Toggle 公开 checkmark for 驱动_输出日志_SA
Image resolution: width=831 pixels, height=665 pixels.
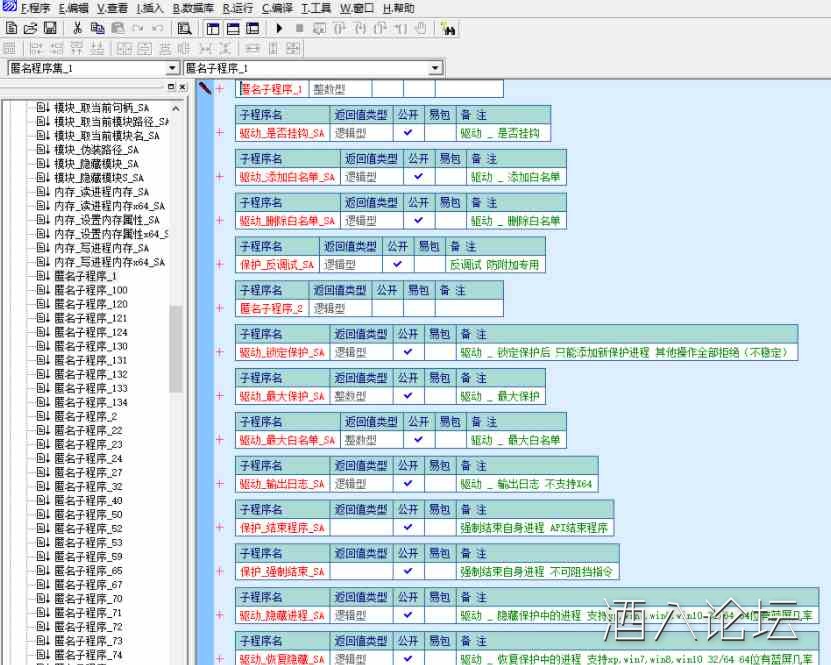(408, 484)
